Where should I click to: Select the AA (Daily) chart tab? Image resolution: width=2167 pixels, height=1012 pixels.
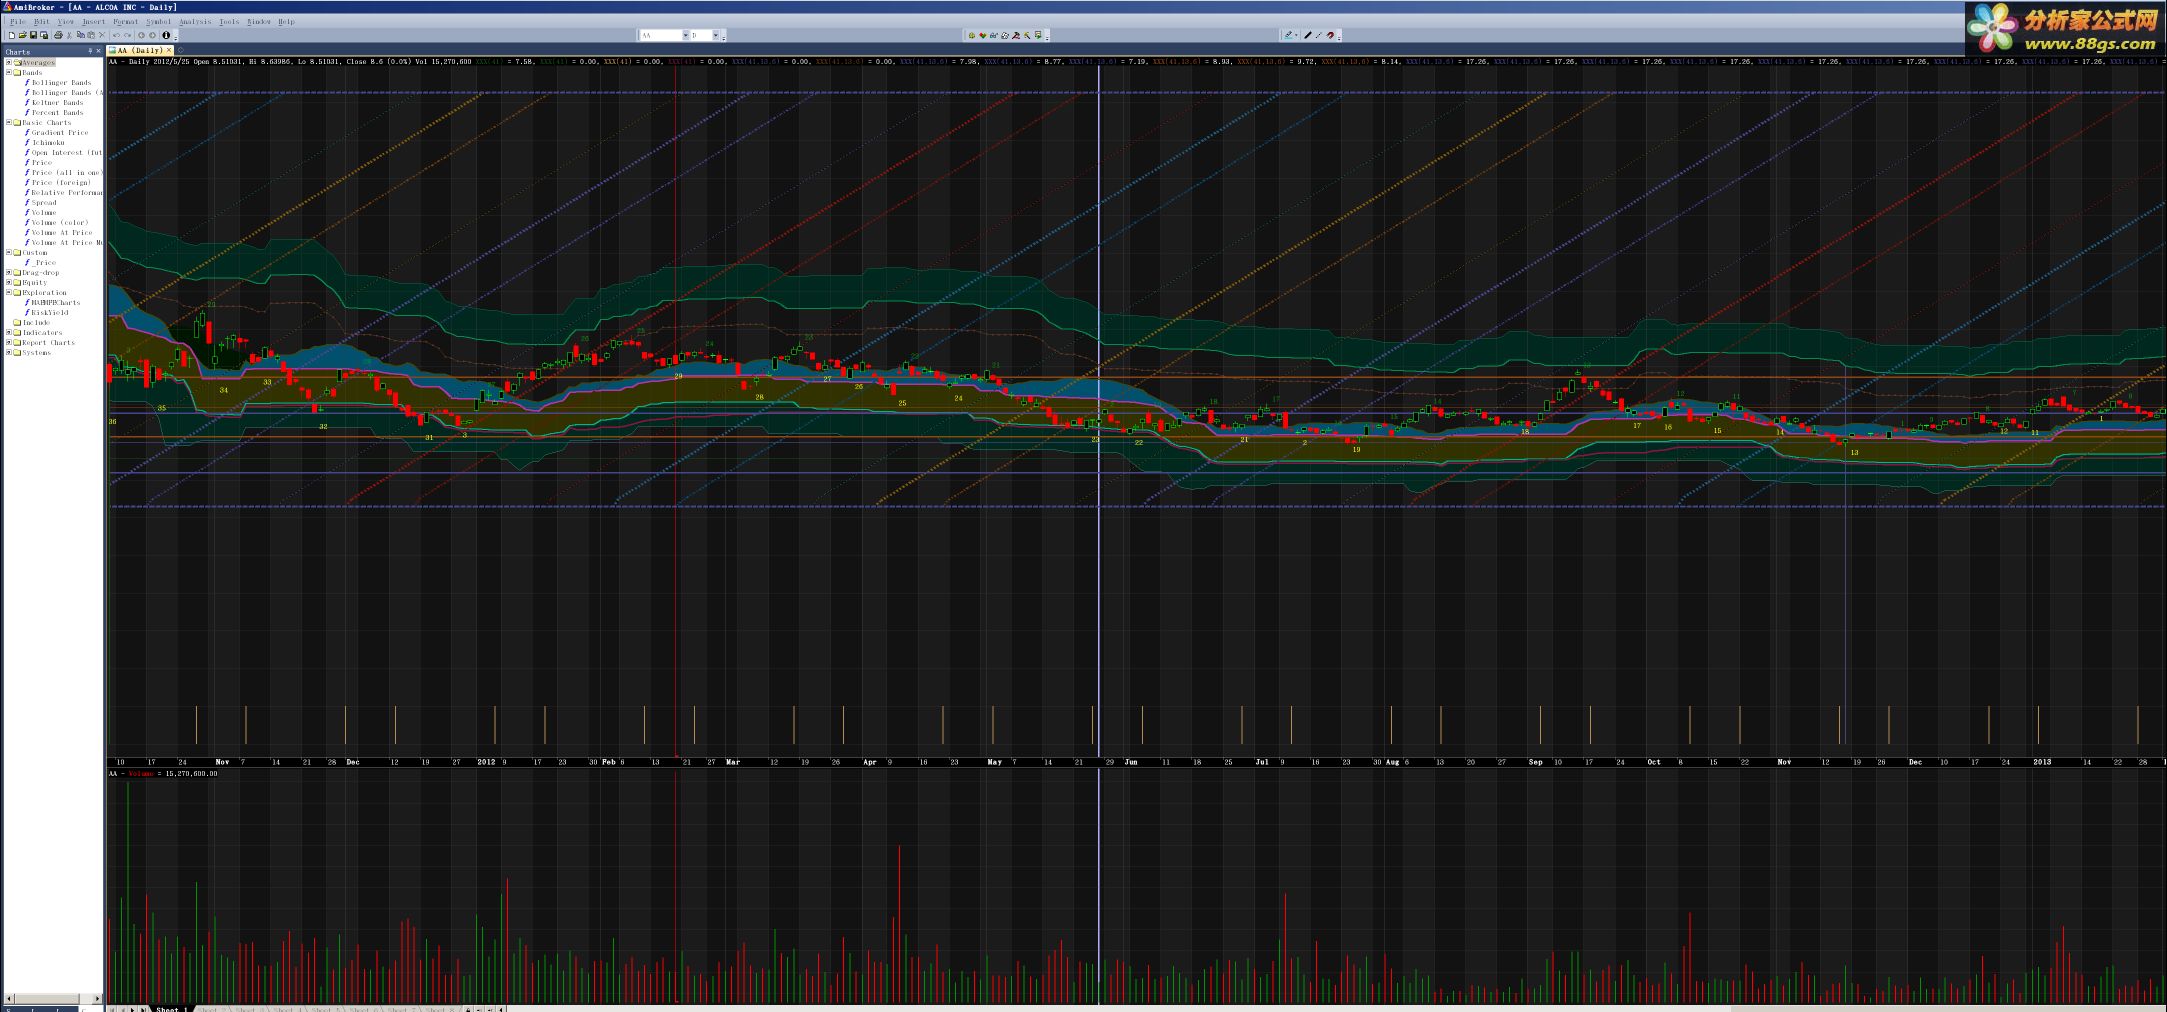(x=140, y=50)
